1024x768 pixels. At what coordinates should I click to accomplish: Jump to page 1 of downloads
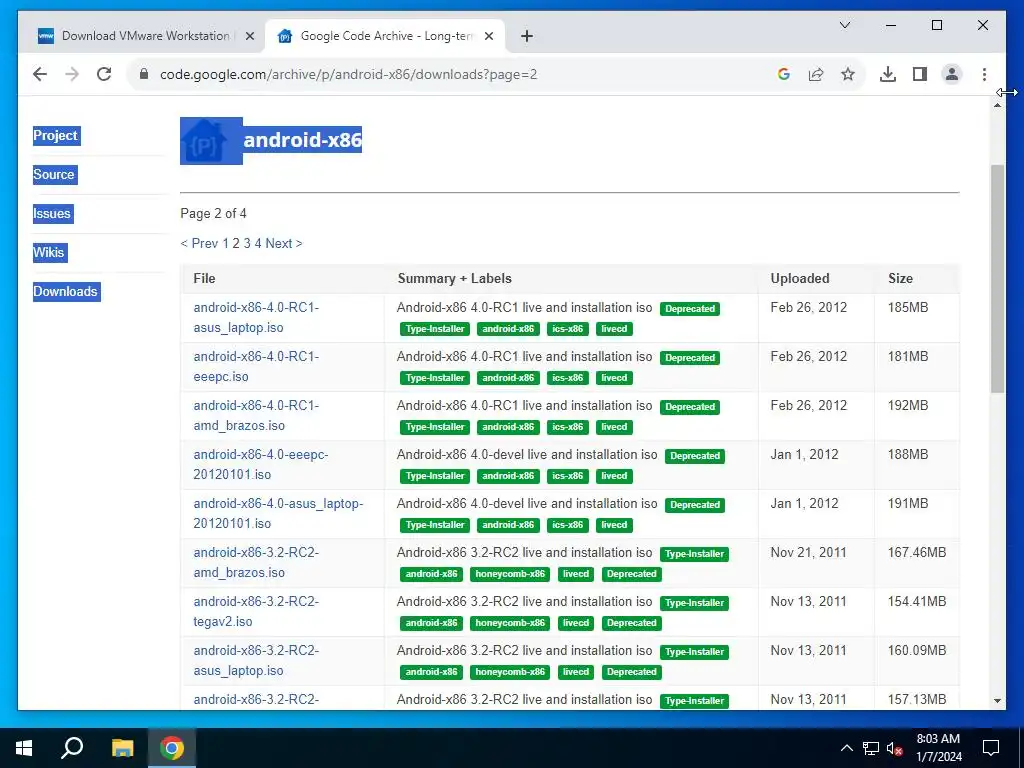point(225,243)
